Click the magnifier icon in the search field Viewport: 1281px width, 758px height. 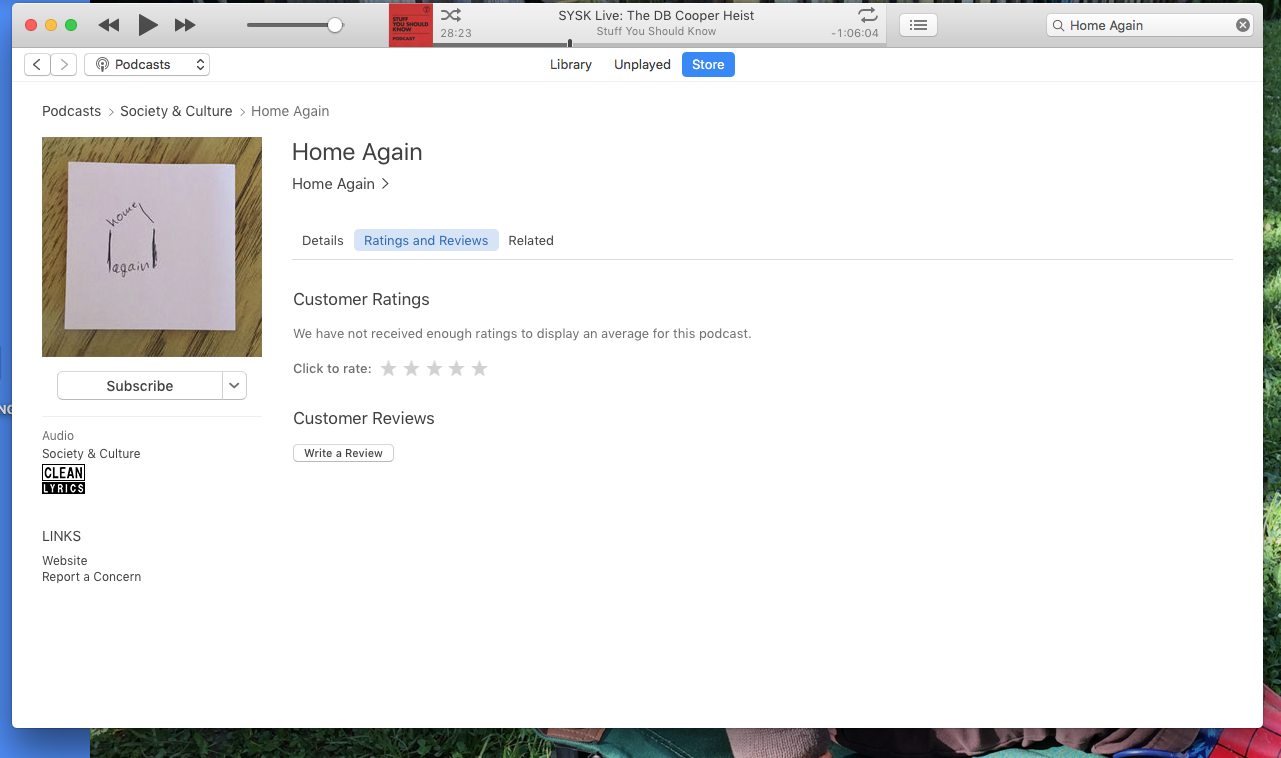pos(1058,25)
